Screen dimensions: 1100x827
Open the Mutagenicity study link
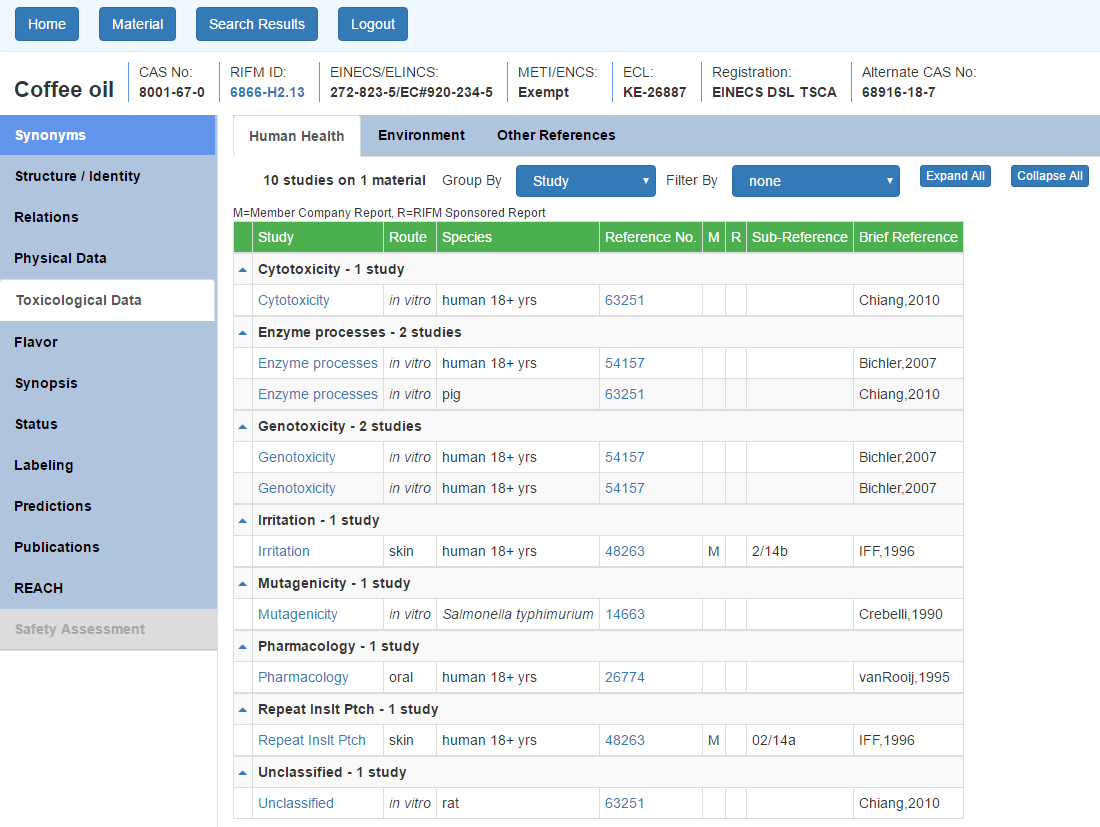297,614
